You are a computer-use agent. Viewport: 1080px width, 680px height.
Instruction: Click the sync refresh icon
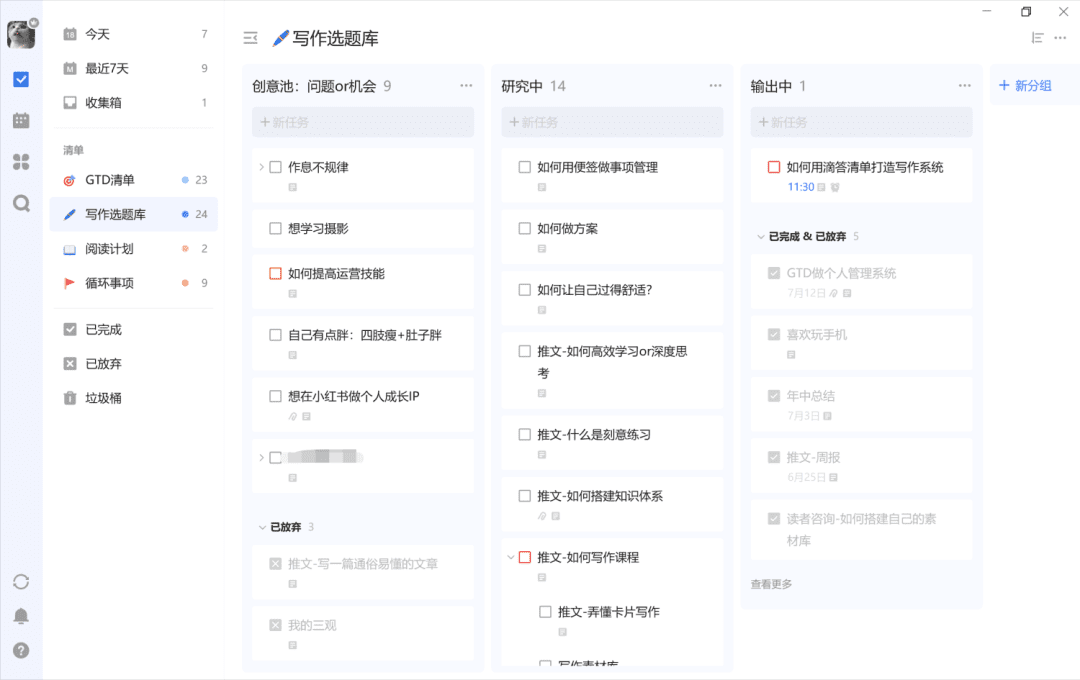(x=21, y=582)
